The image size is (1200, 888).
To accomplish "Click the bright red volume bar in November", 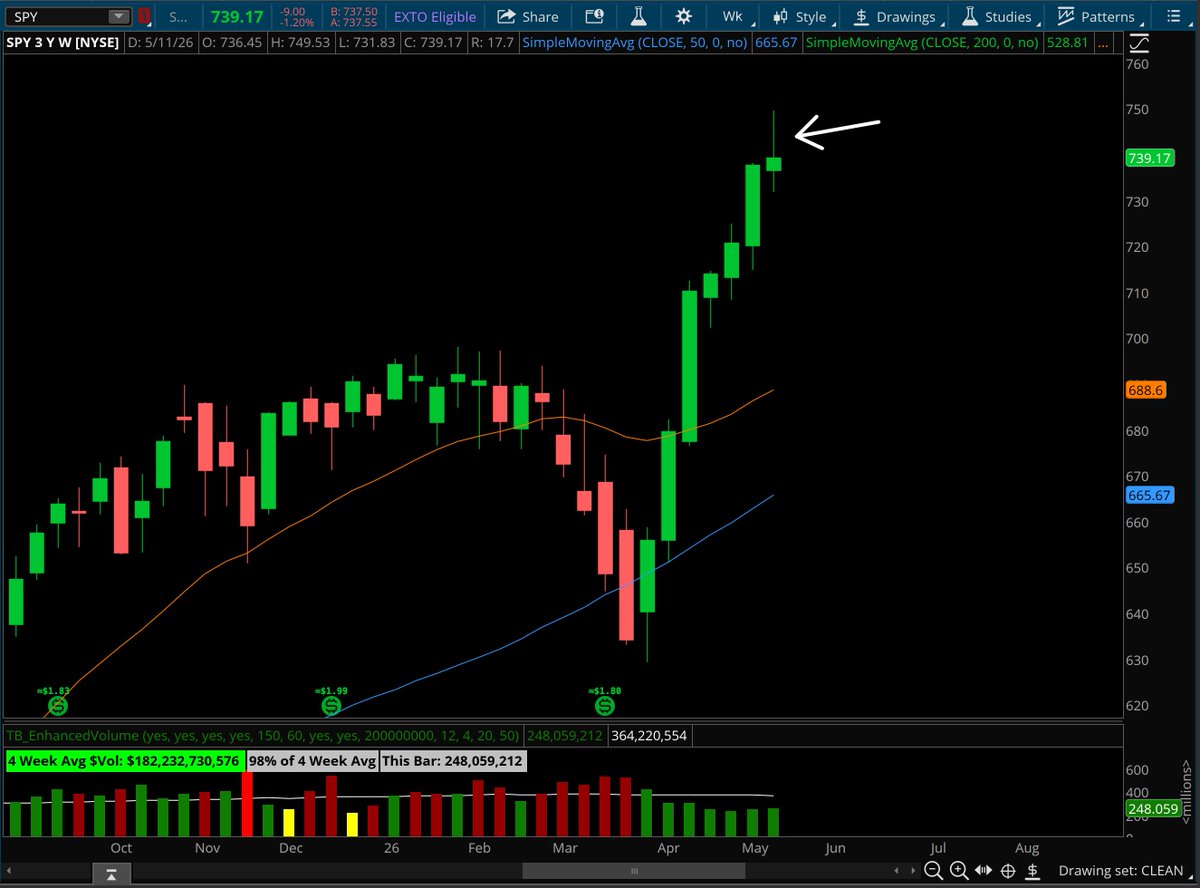I will pyautogui.click(x=246, y=804).
